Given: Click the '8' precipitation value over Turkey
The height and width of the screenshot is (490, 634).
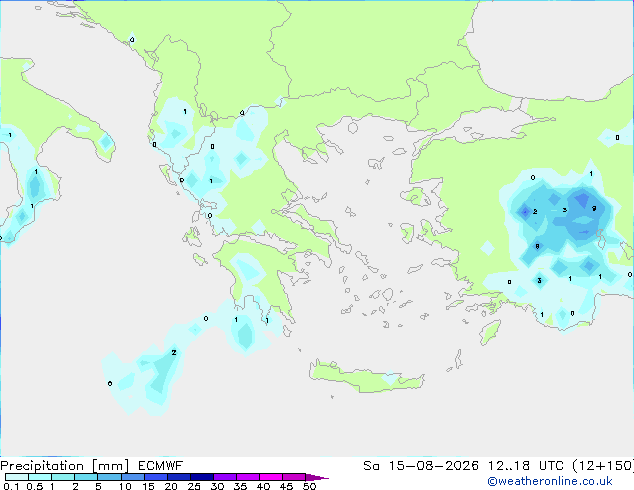Looking at the screenshot, I should [x=537, y=246].
